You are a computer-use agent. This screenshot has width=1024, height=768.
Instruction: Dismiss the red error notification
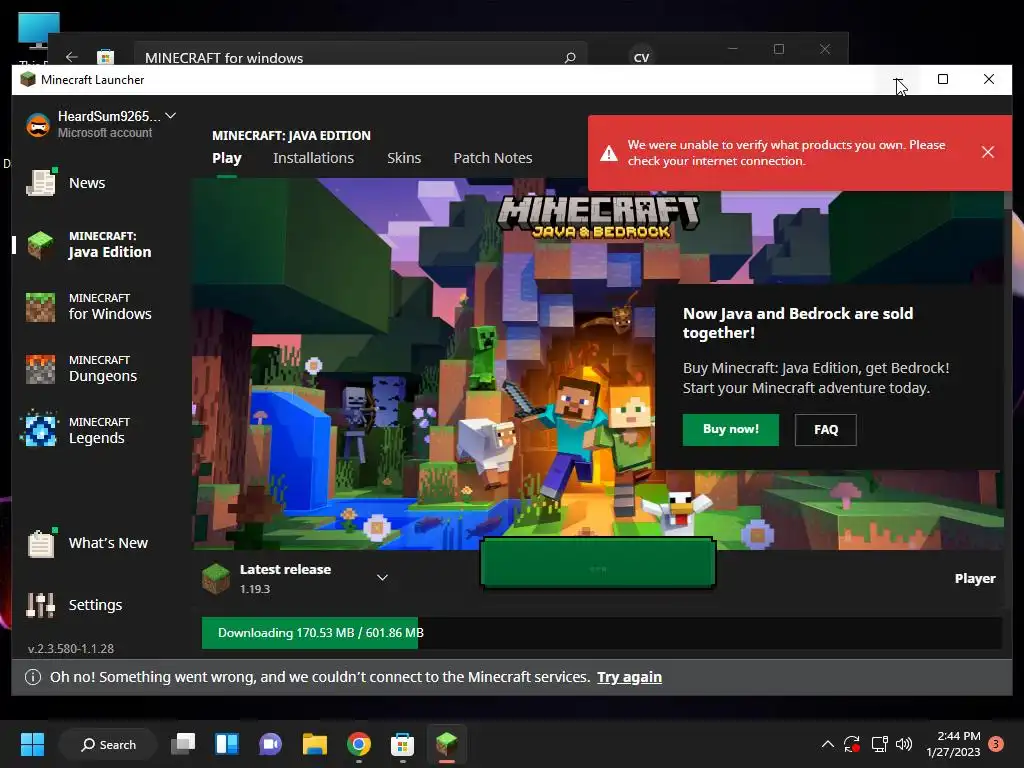point(987,152)
